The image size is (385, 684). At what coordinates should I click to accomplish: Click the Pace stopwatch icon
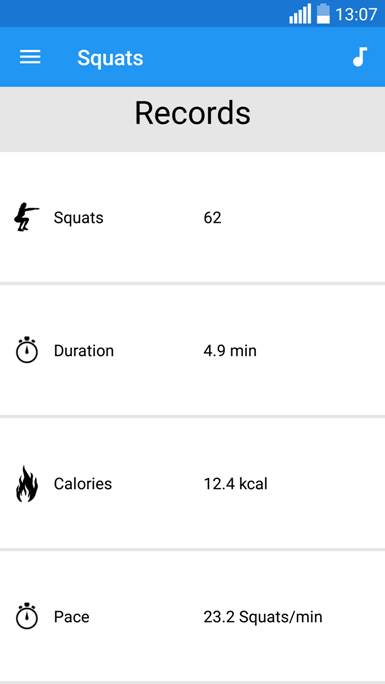(x=27, y=616)
